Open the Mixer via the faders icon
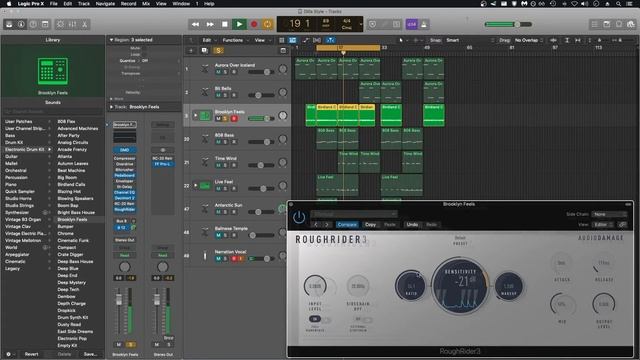Image resolution: width=640 pixels, height=360 pixels. tap(72, 24)
